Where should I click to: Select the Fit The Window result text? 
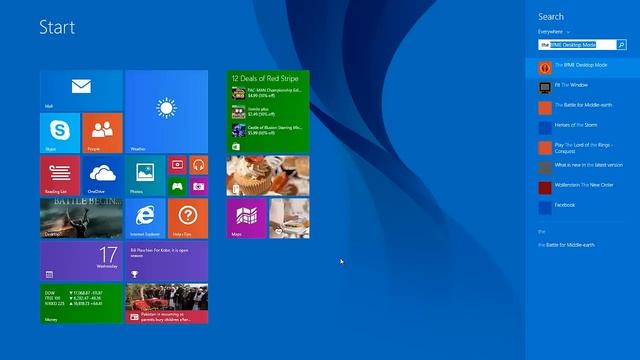tap(571, 85)
